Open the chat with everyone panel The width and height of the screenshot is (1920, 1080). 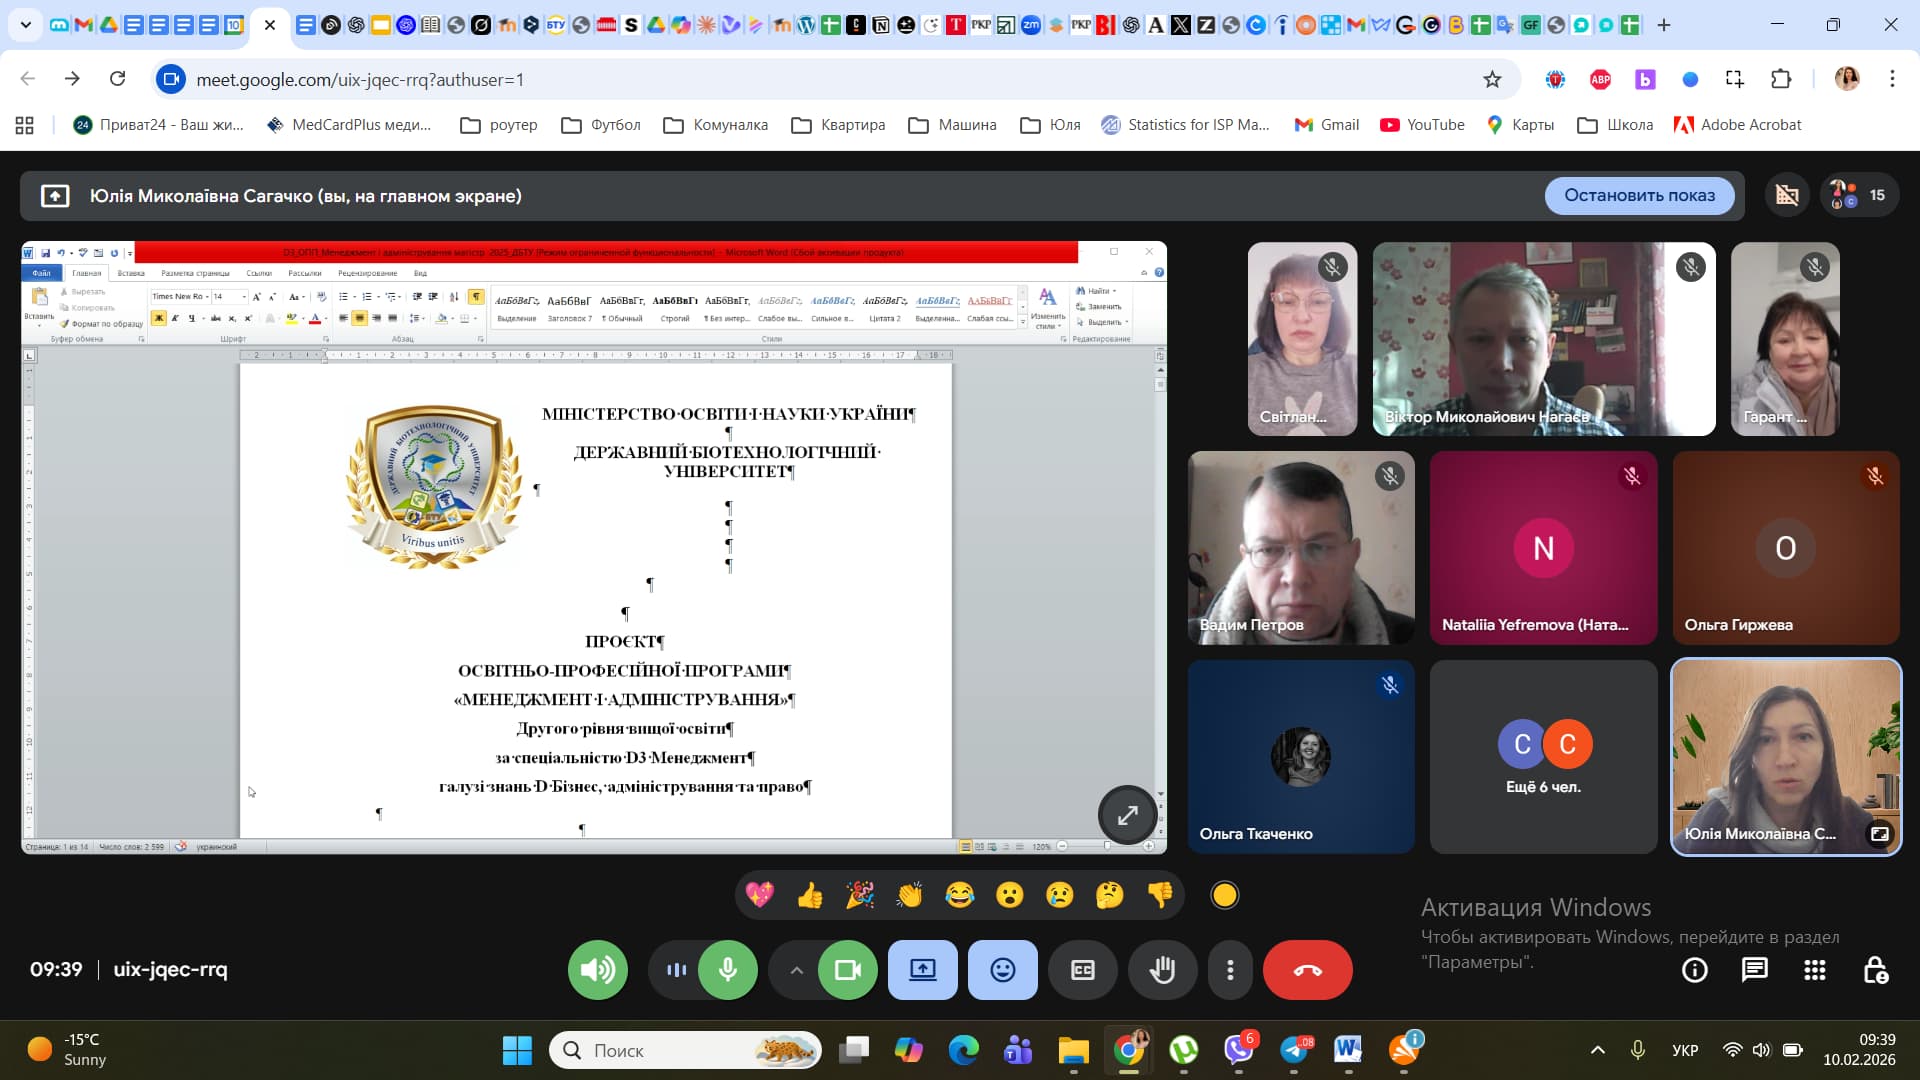point(1754,970)
